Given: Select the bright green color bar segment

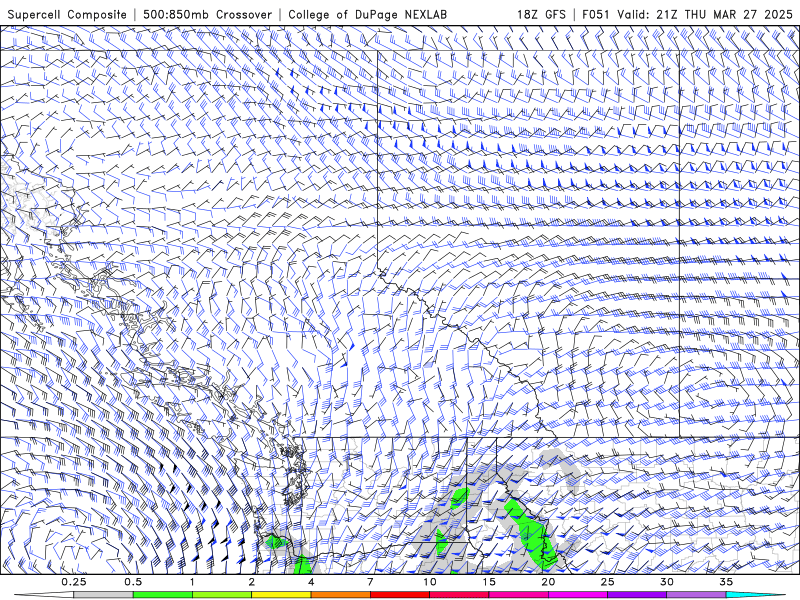Looking at the screenshot, I should click(163, 595).
